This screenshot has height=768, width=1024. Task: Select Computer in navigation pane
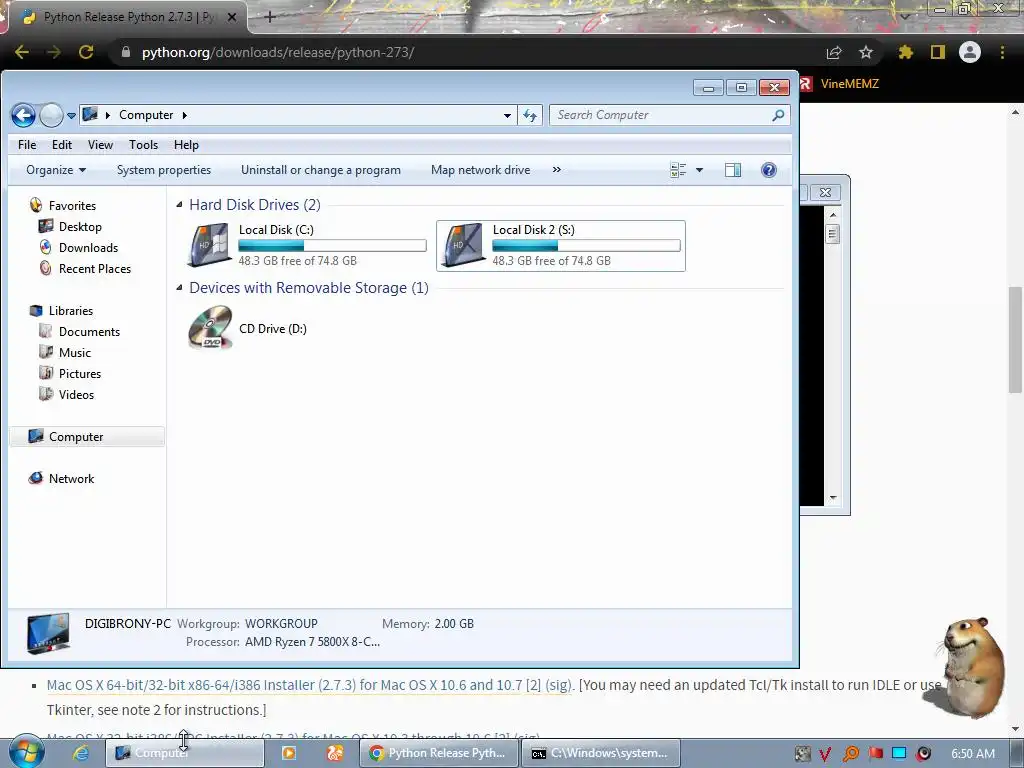click(x=76, y=437)
